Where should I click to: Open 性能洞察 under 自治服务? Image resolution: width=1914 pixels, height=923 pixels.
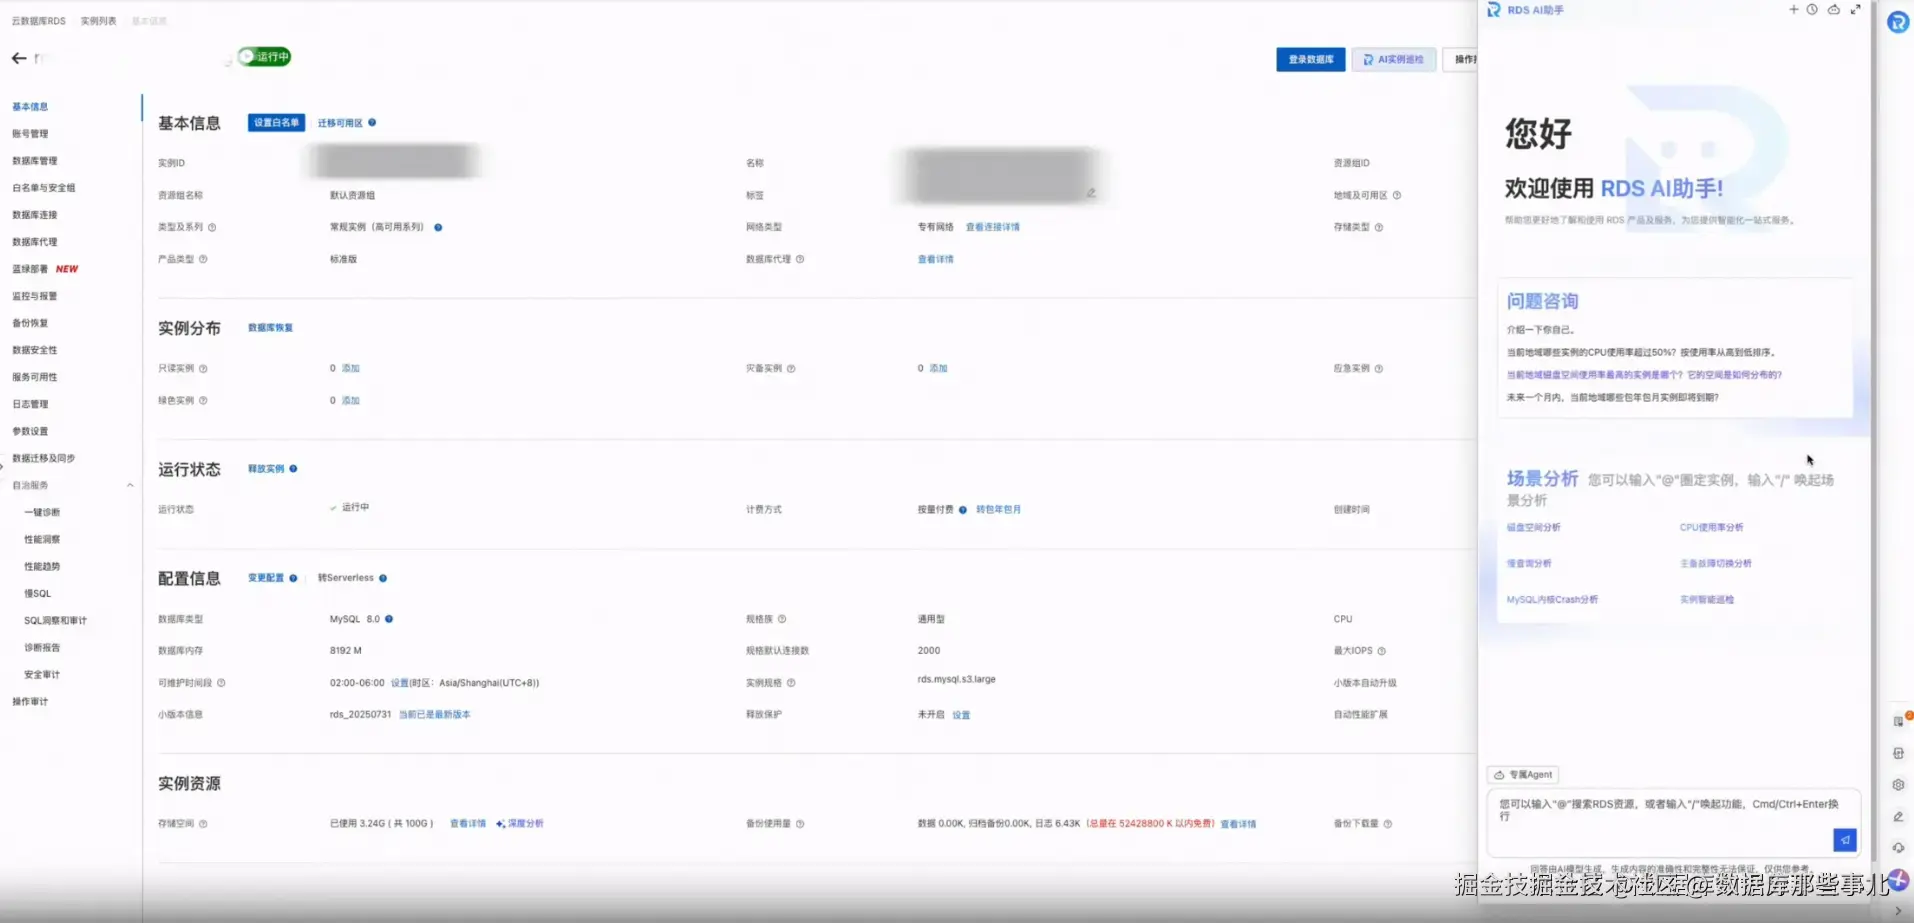point(42,539)
